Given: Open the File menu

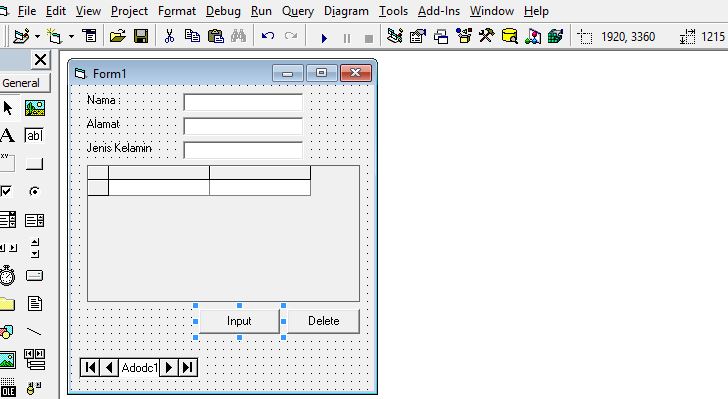Looking at the screenshot, I should [x=26, y=11].
